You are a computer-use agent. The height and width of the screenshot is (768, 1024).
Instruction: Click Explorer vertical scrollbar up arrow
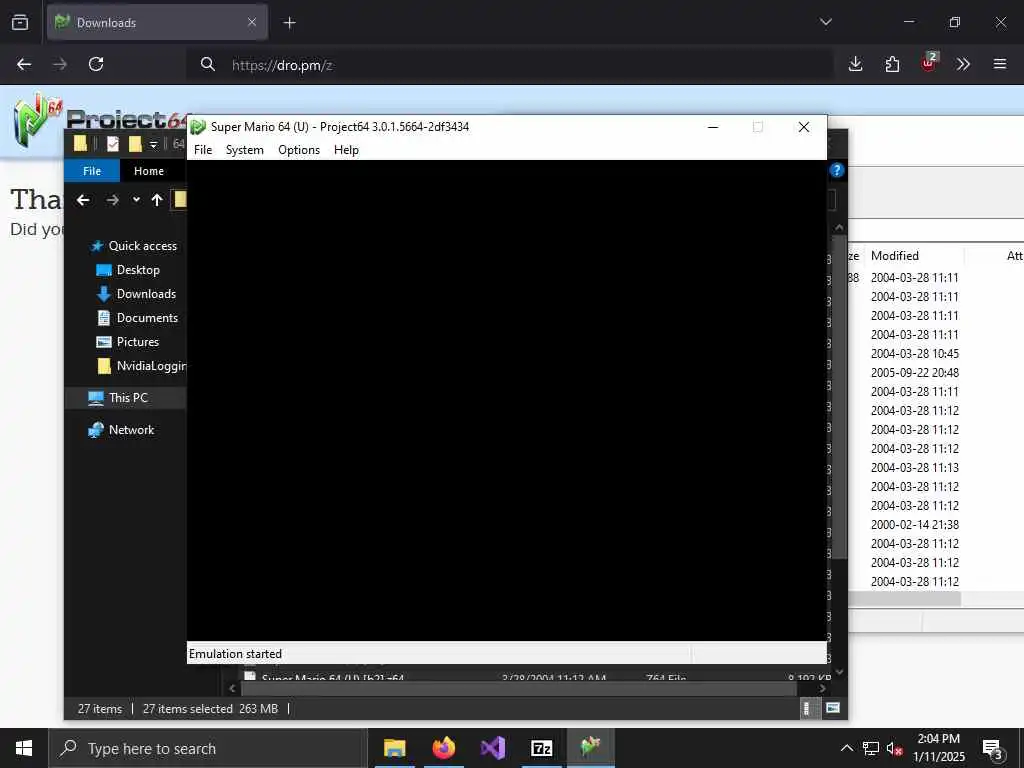point(839,227)
